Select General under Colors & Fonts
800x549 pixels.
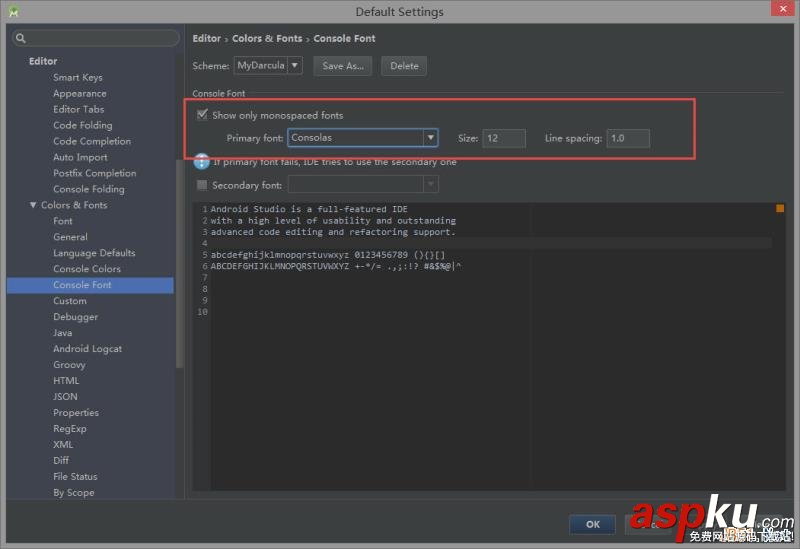[x=70, y=237]
